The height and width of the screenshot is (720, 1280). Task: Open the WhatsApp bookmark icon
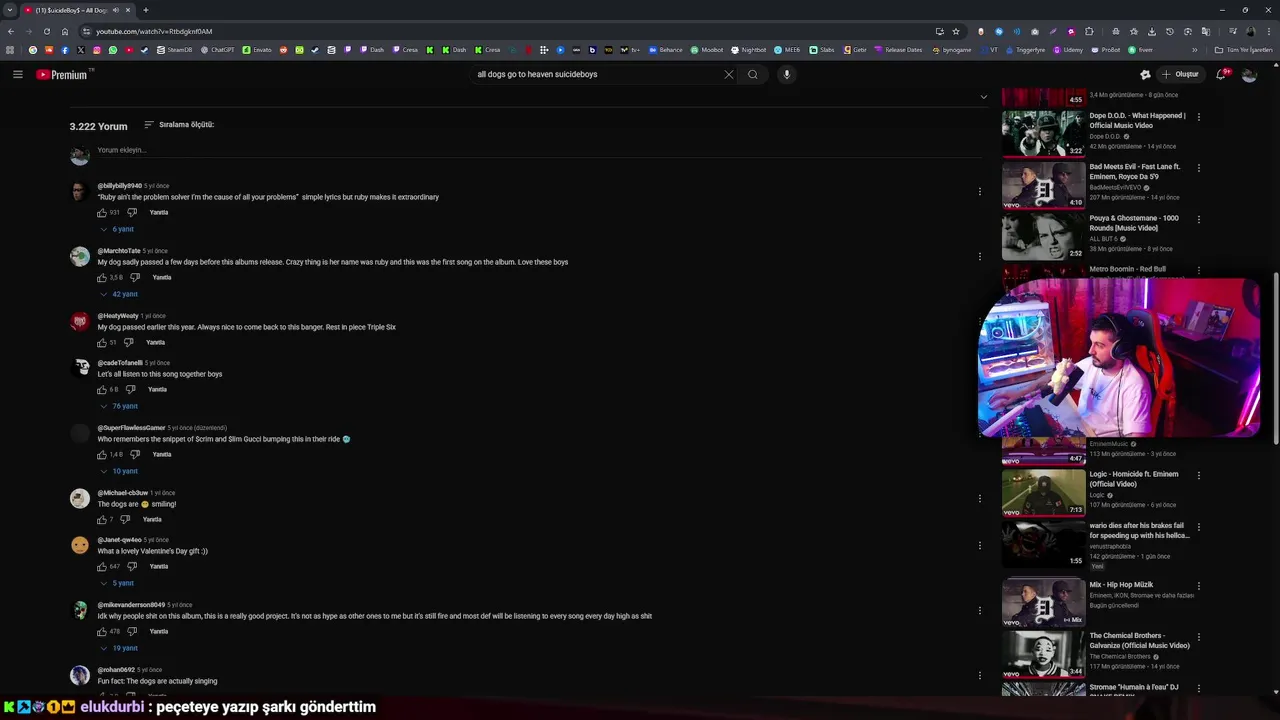[113, 49]
